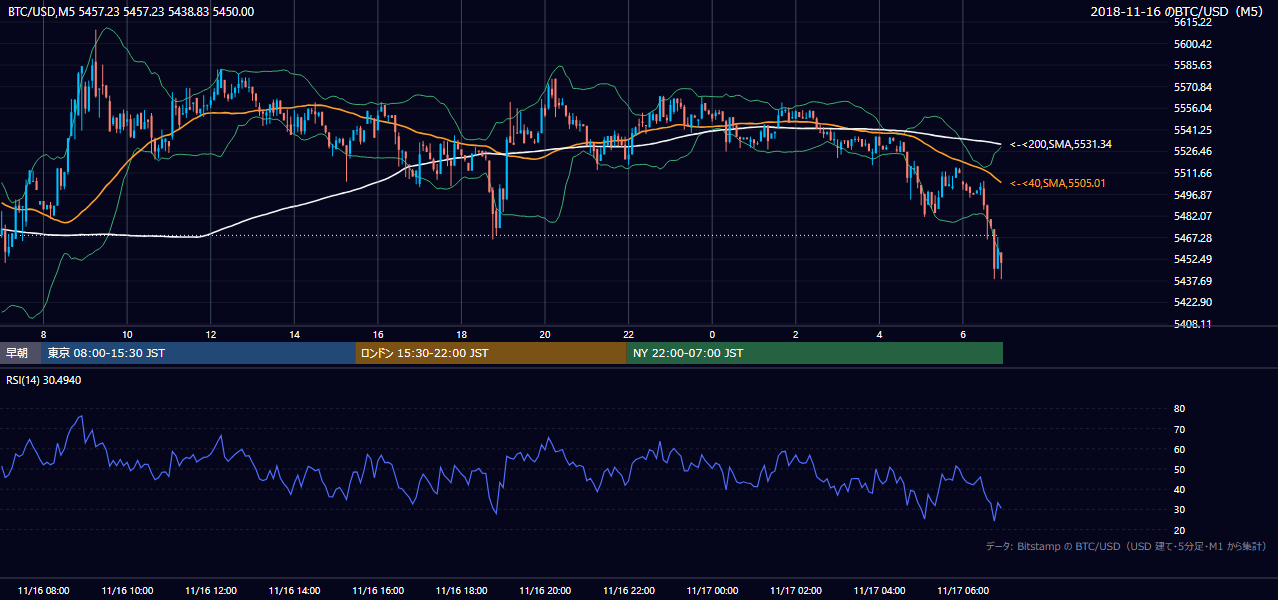Click price axis value 5615.22
The width and height of the screenshot is (1278, 600).
[x=1193, y=22]
